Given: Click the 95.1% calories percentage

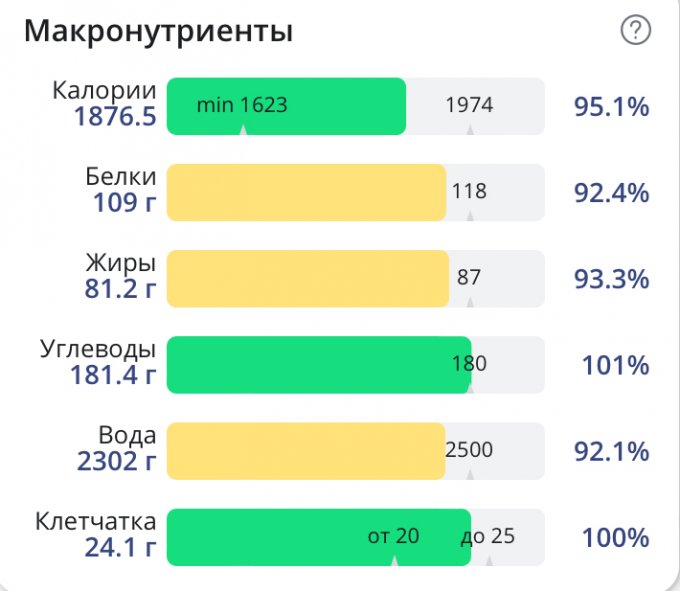Looking at the screenshot, I should pyautogui.click(x=611, y=107).
